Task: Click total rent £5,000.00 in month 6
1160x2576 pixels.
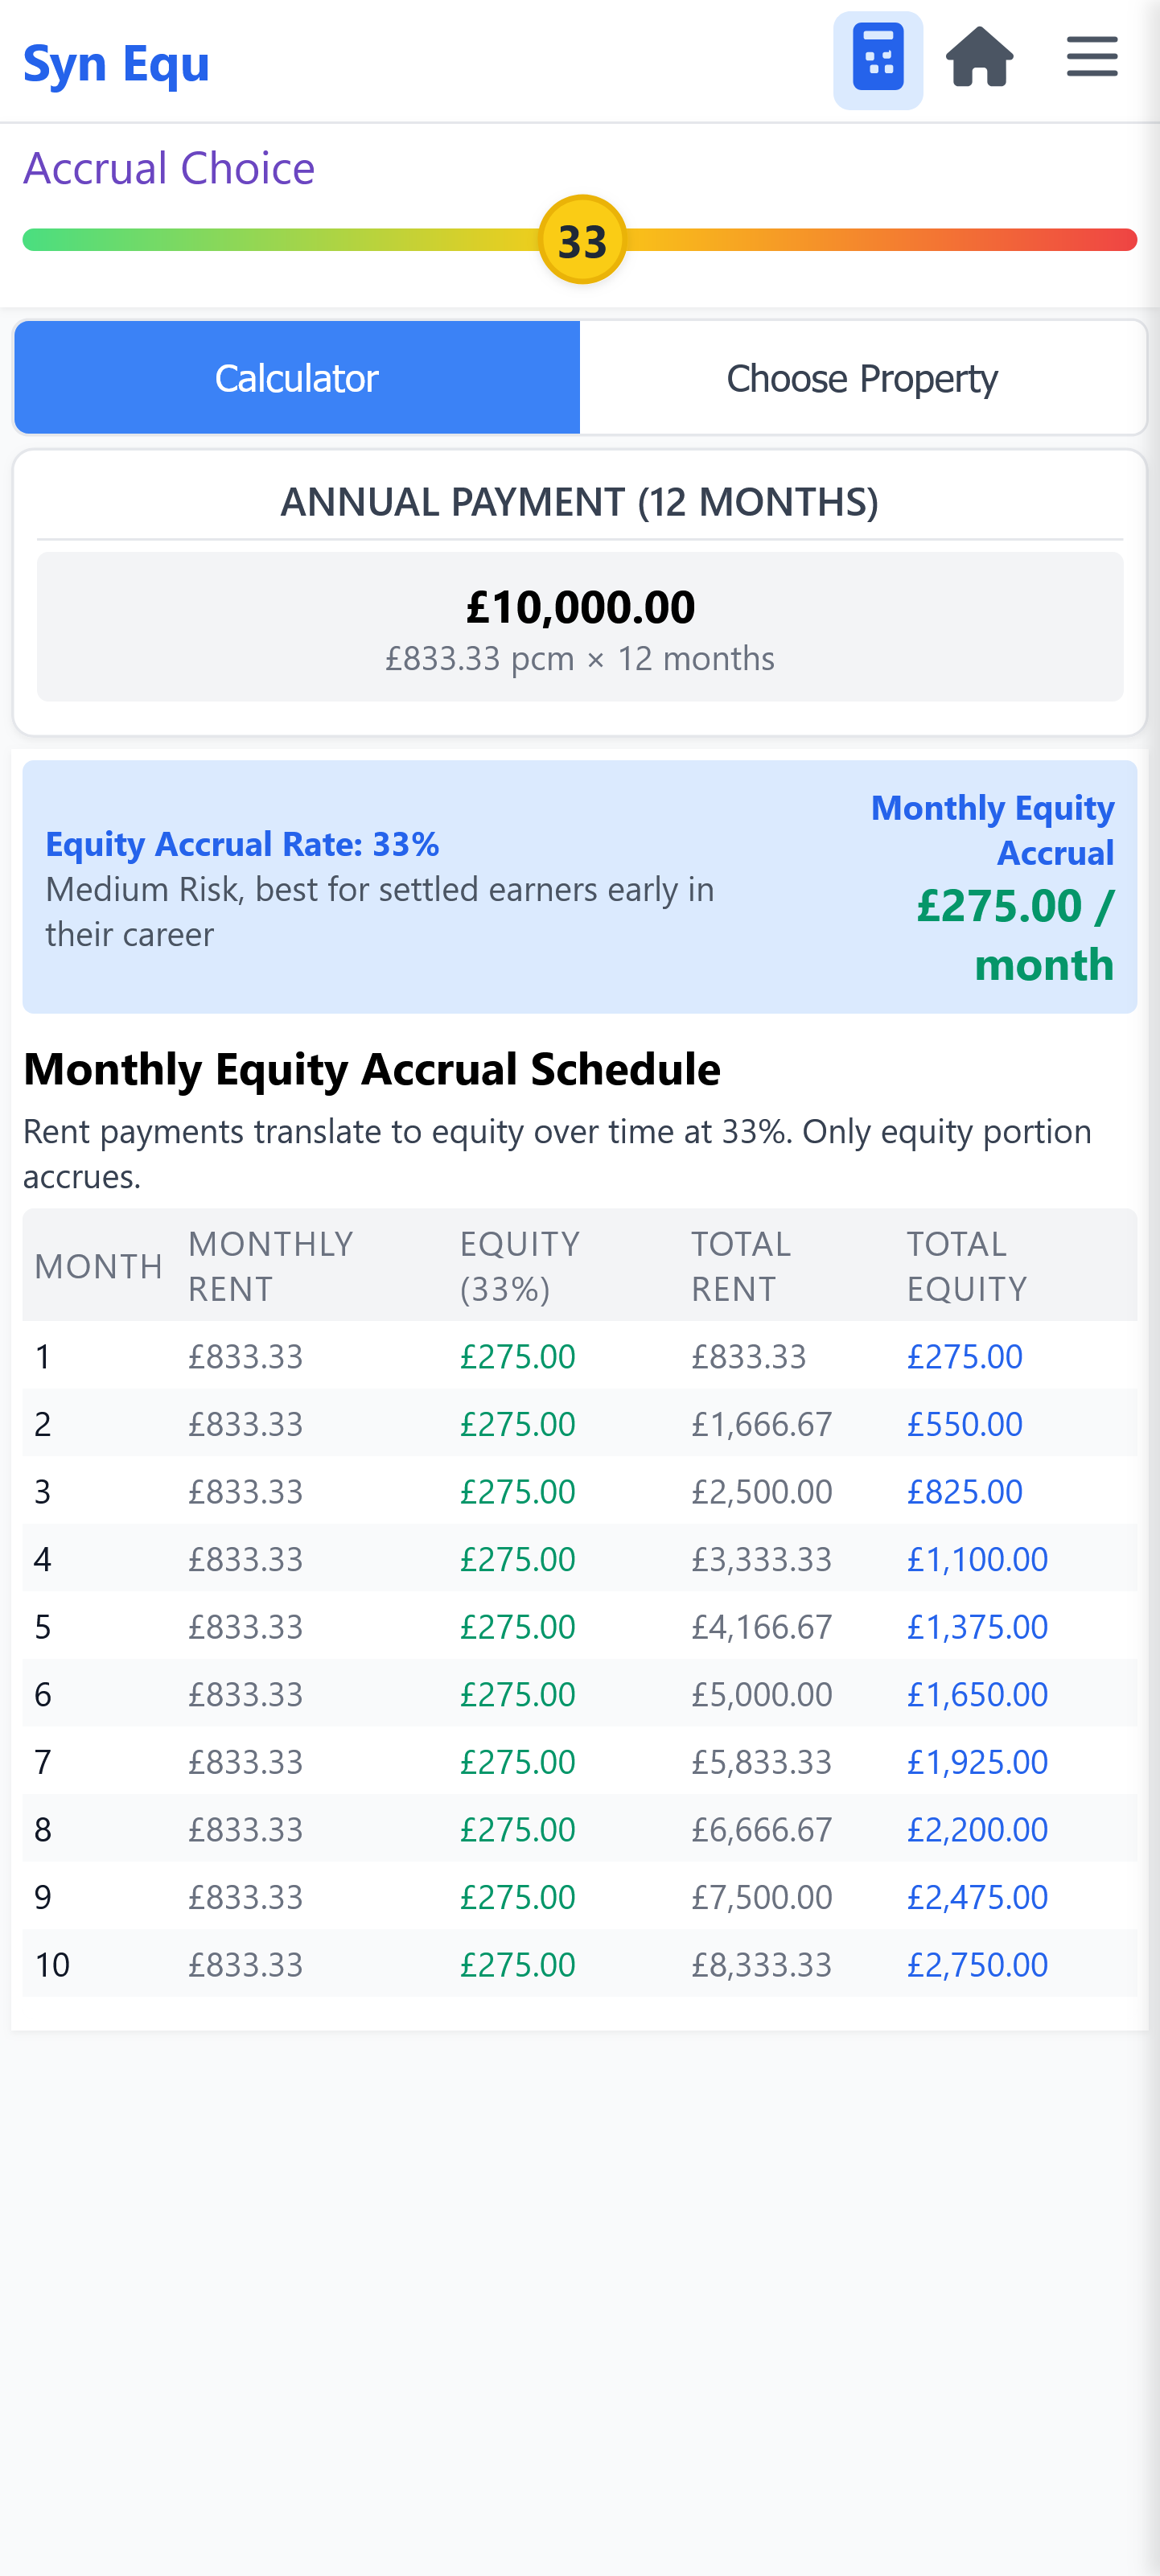Action: [761, 1694]
